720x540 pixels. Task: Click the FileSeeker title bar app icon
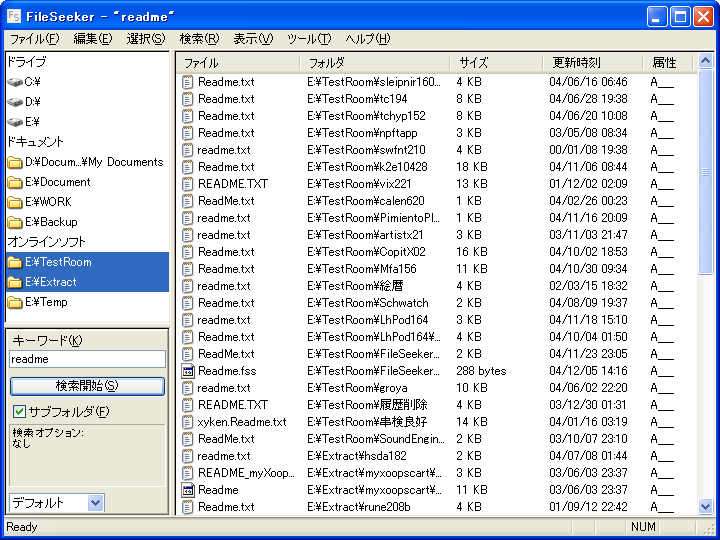click(x=14, y=17)
